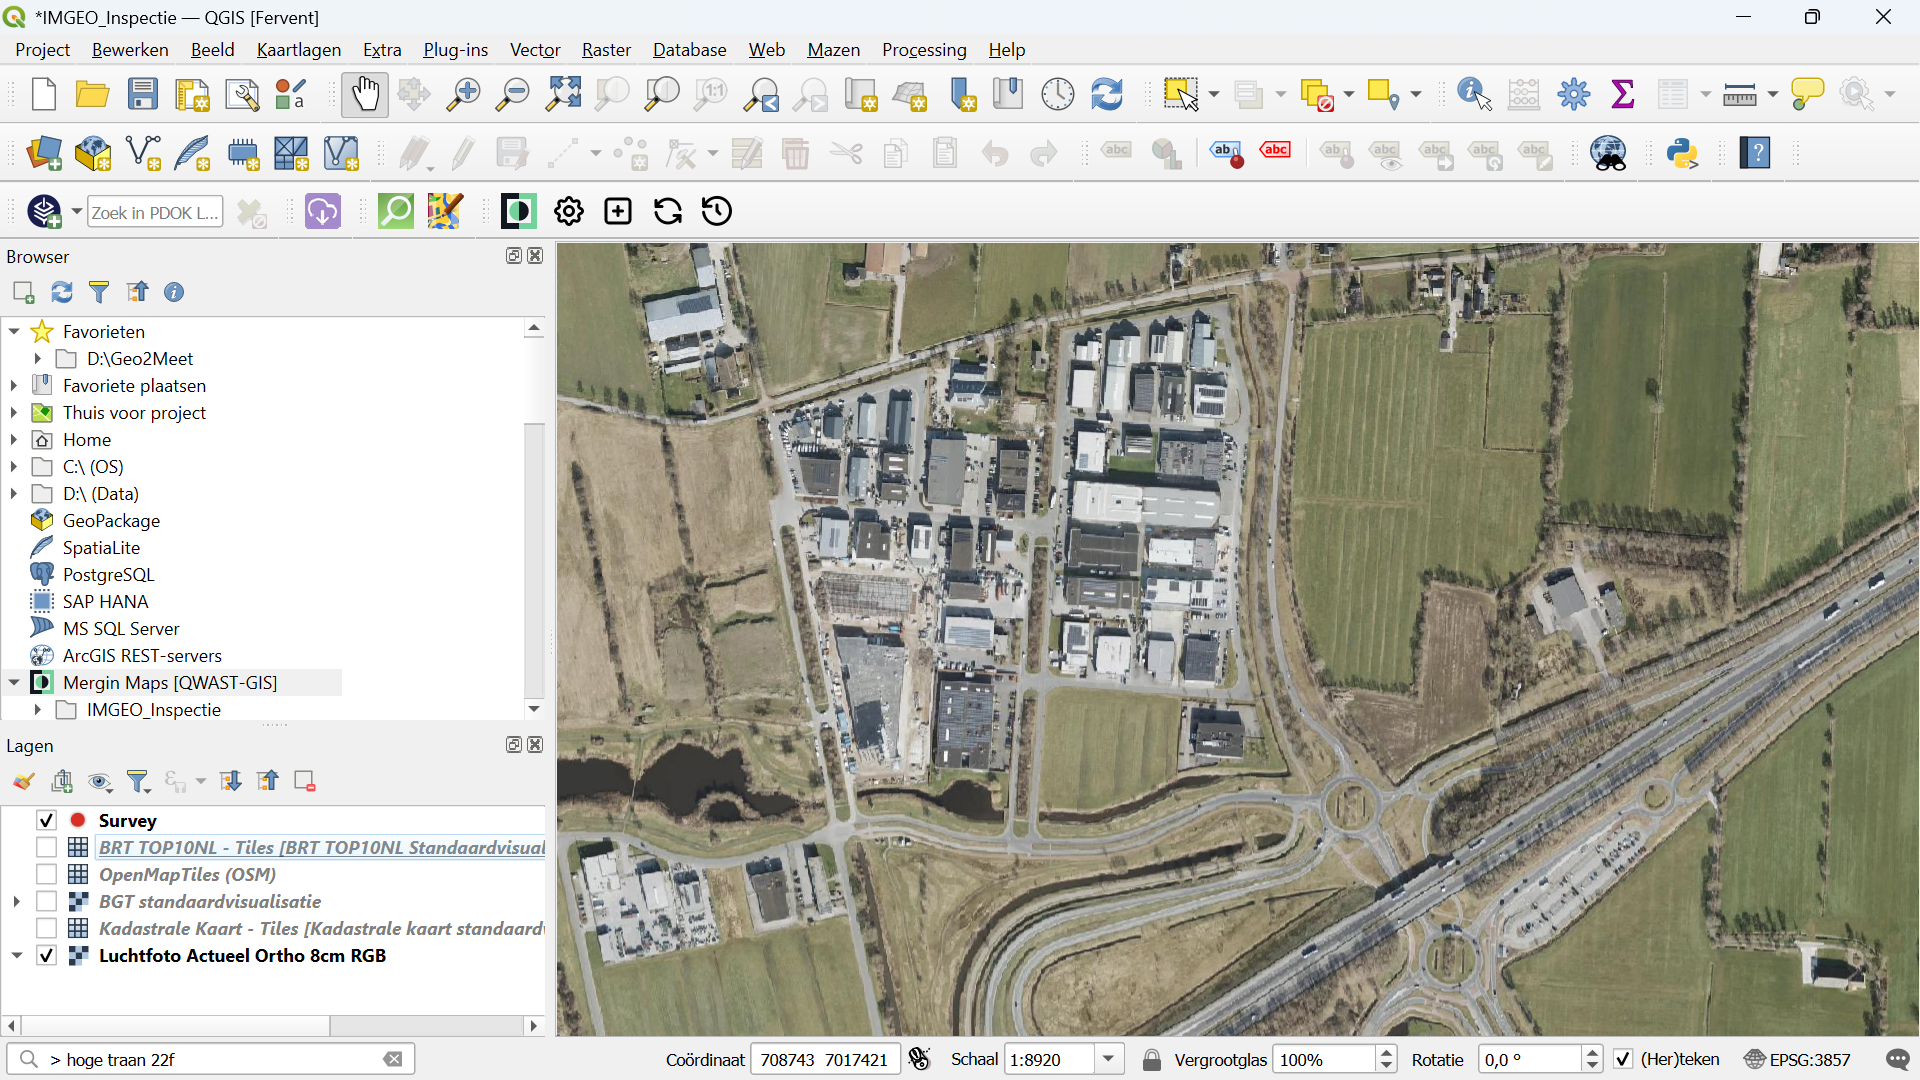Select the Pan Map hand tool
Image resolution: width=1920 pixels, height=1080 pixels.
[x=364, y=95]
